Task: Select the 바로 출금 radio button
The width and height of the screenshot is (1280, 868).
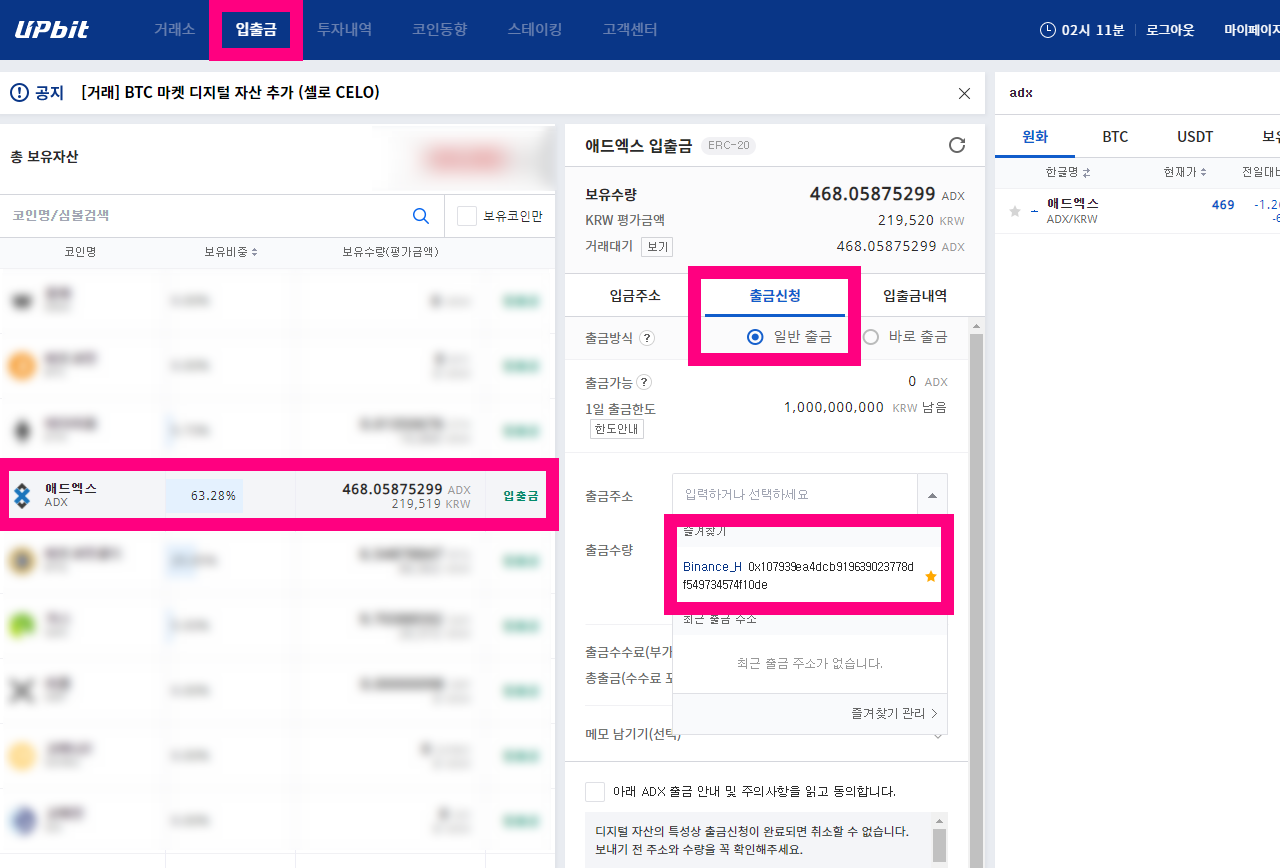Action: pos(870,337)
